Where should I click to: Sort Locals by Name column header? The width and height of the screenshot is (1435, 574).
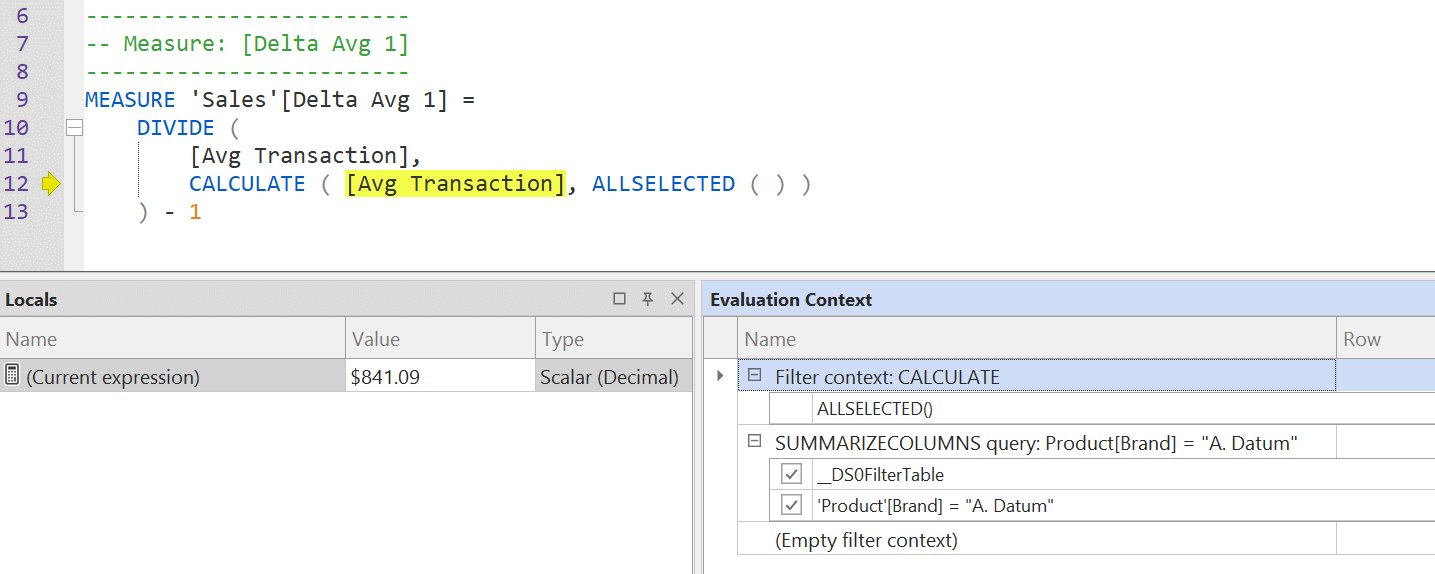(173, 339)
